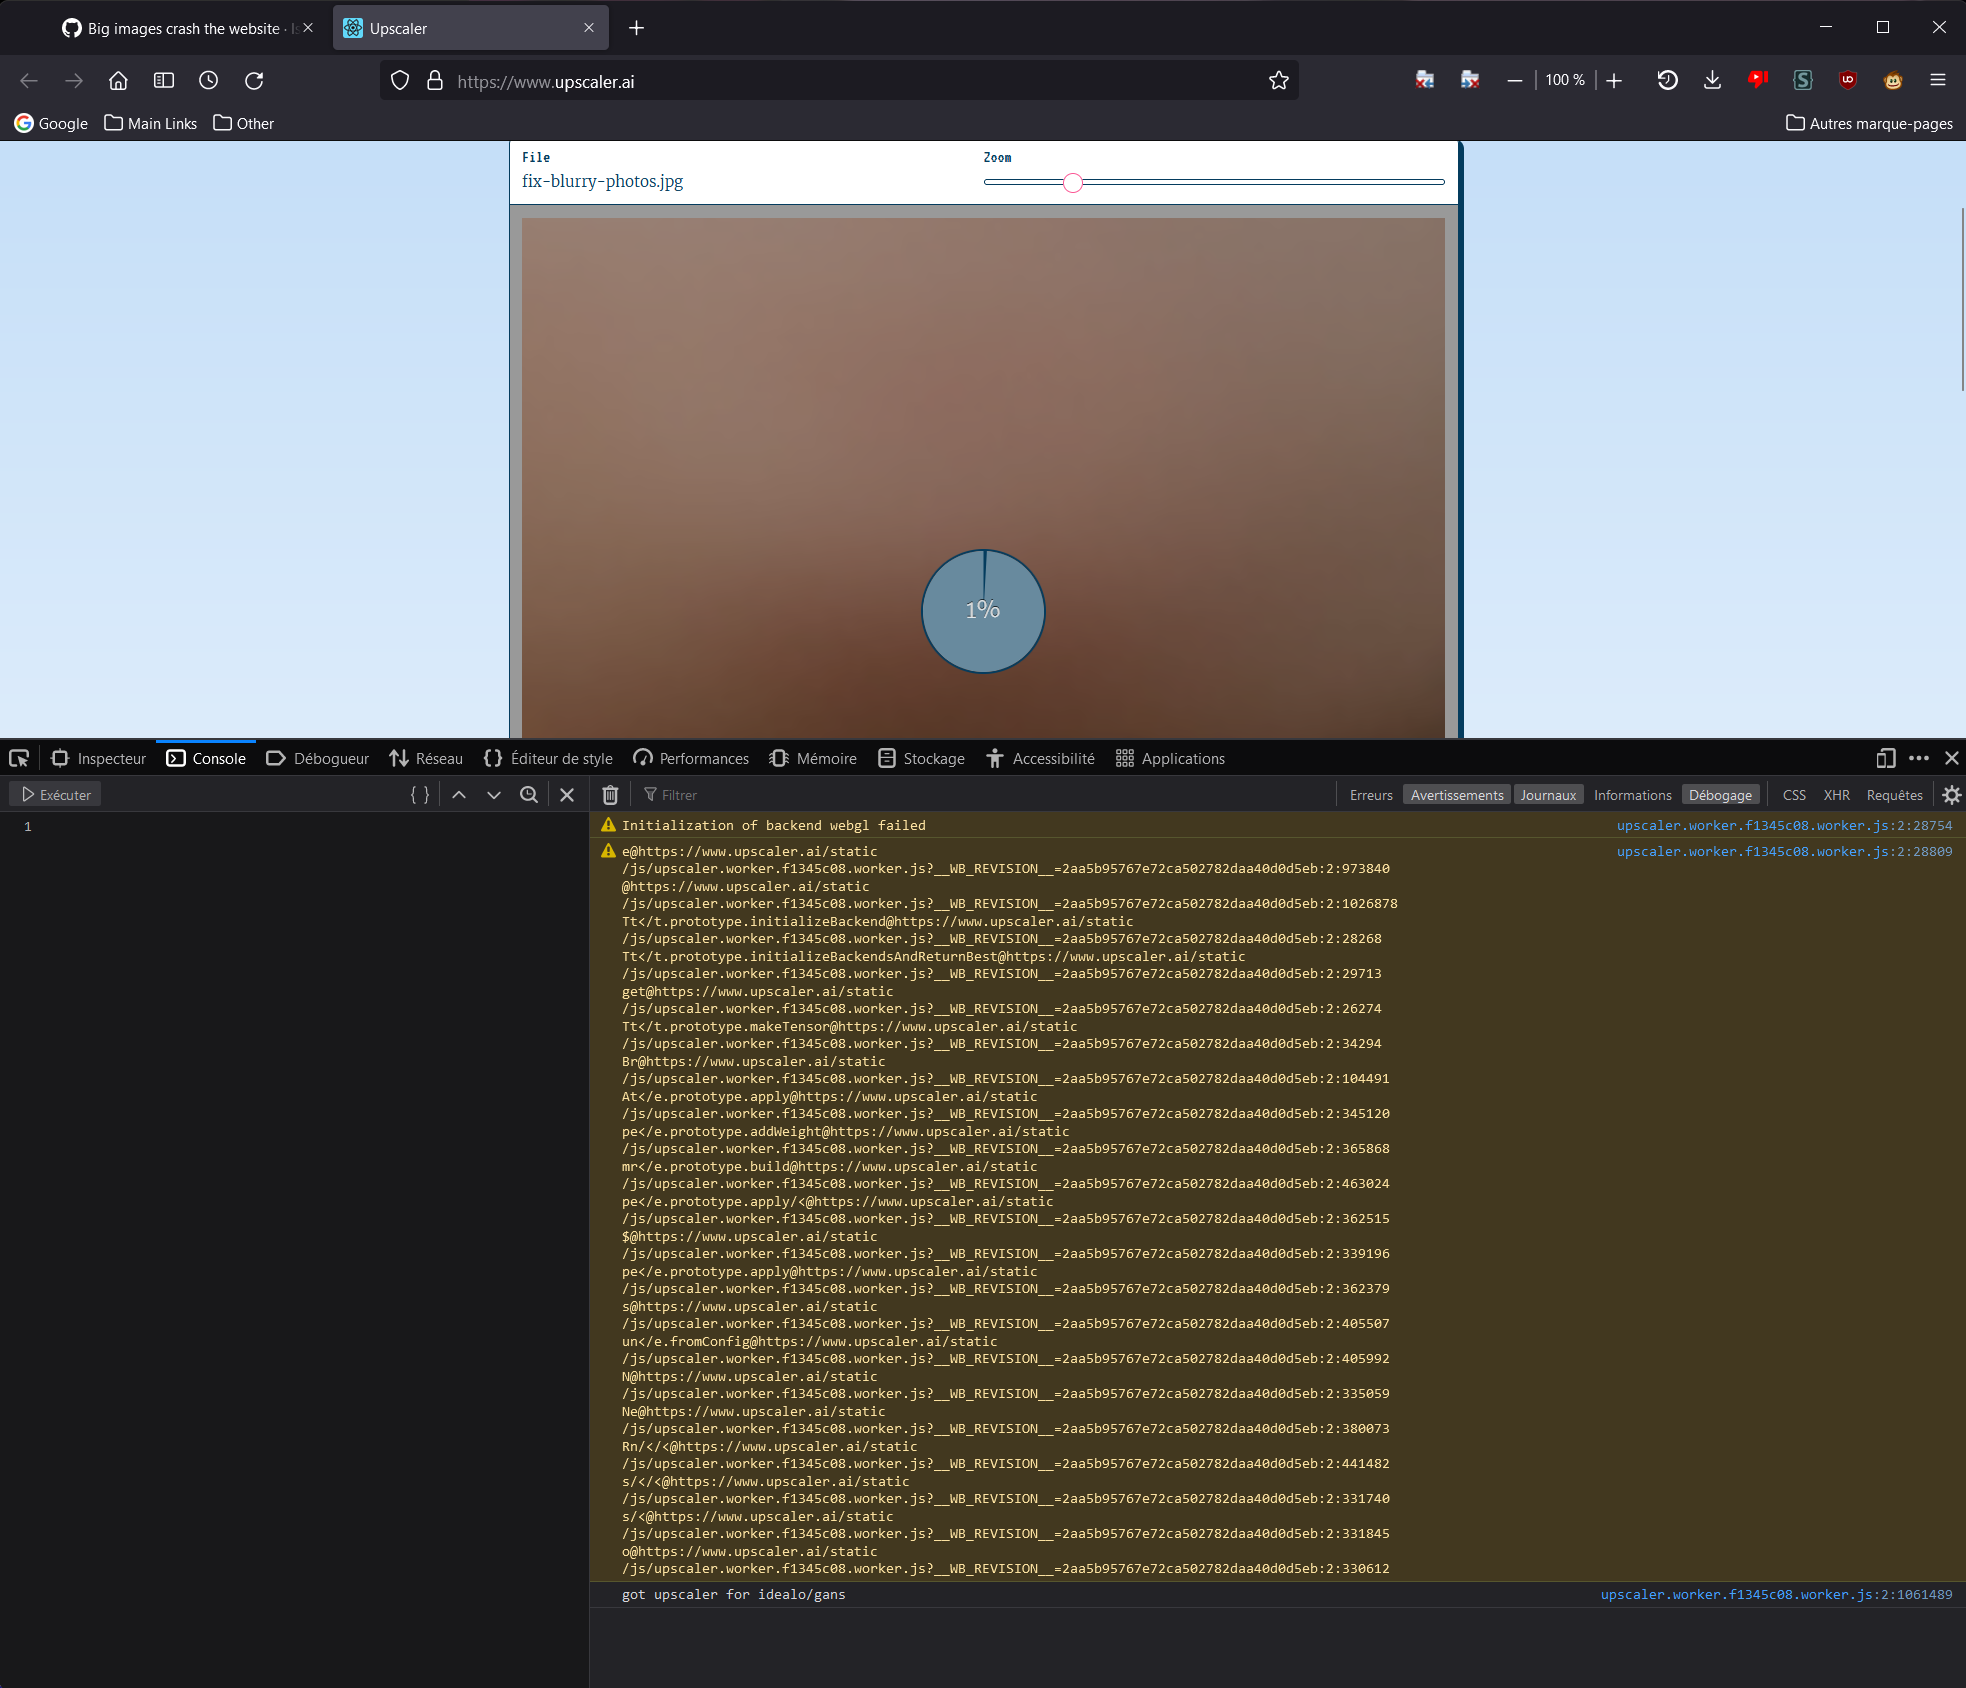Expand the Main Links bookmarks folder
Image resolution: width=1966 pixels, height=1688 pixels.
pyautogui.click(x=151, y=123)
